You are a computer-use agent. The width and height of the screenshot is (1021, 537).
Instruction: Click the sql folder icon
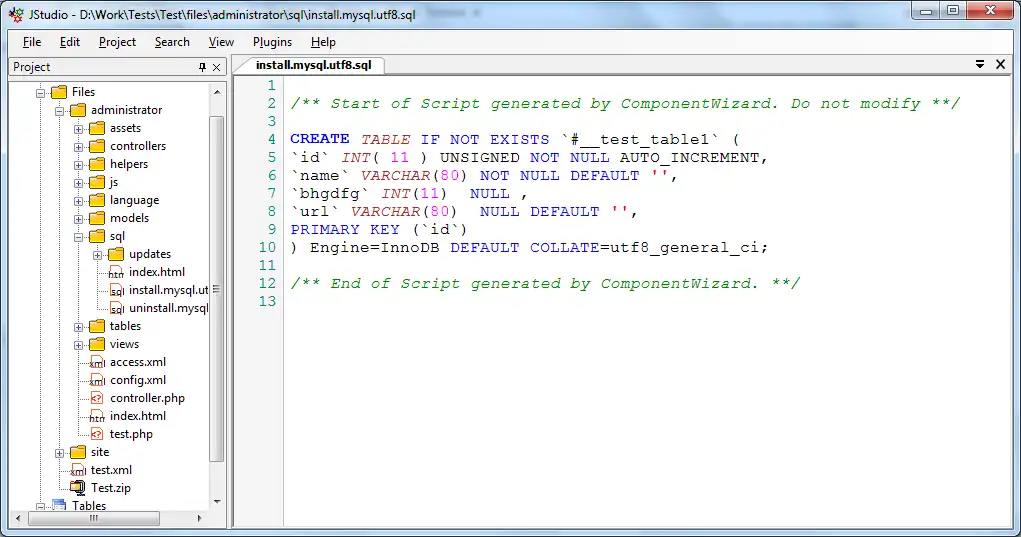97,236
